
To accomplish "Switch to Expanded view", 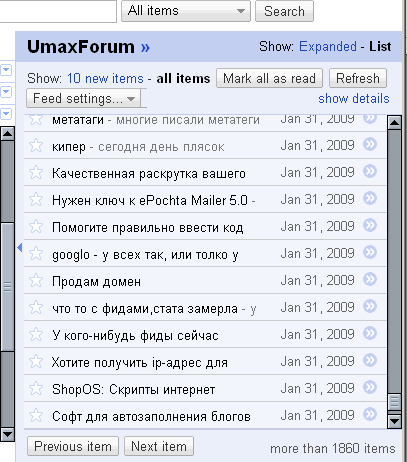I will click(x=328, y=47).
